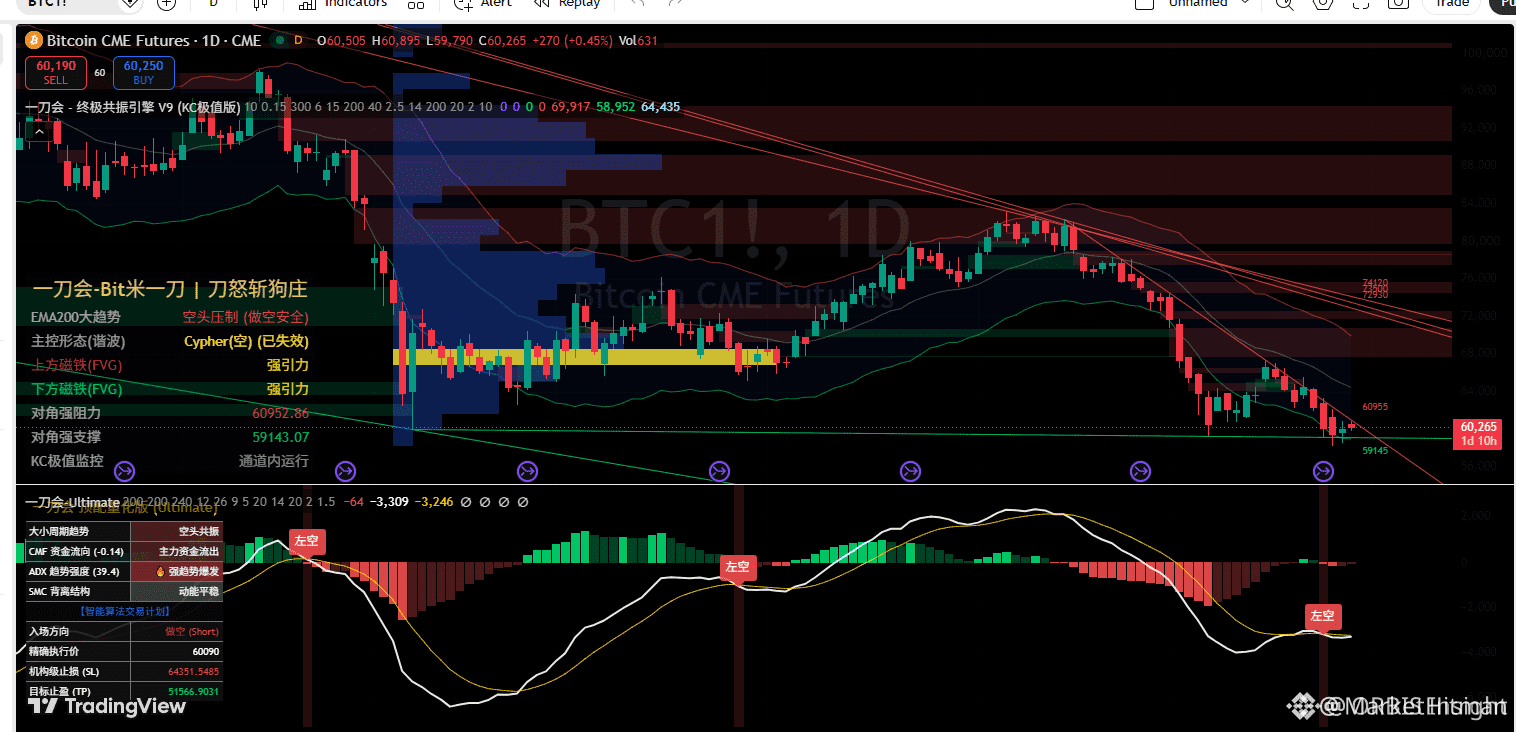This screenshot has height=732, width=1516.
Task: Click the SMC 背离结构 cell
Action: [76, 591]
